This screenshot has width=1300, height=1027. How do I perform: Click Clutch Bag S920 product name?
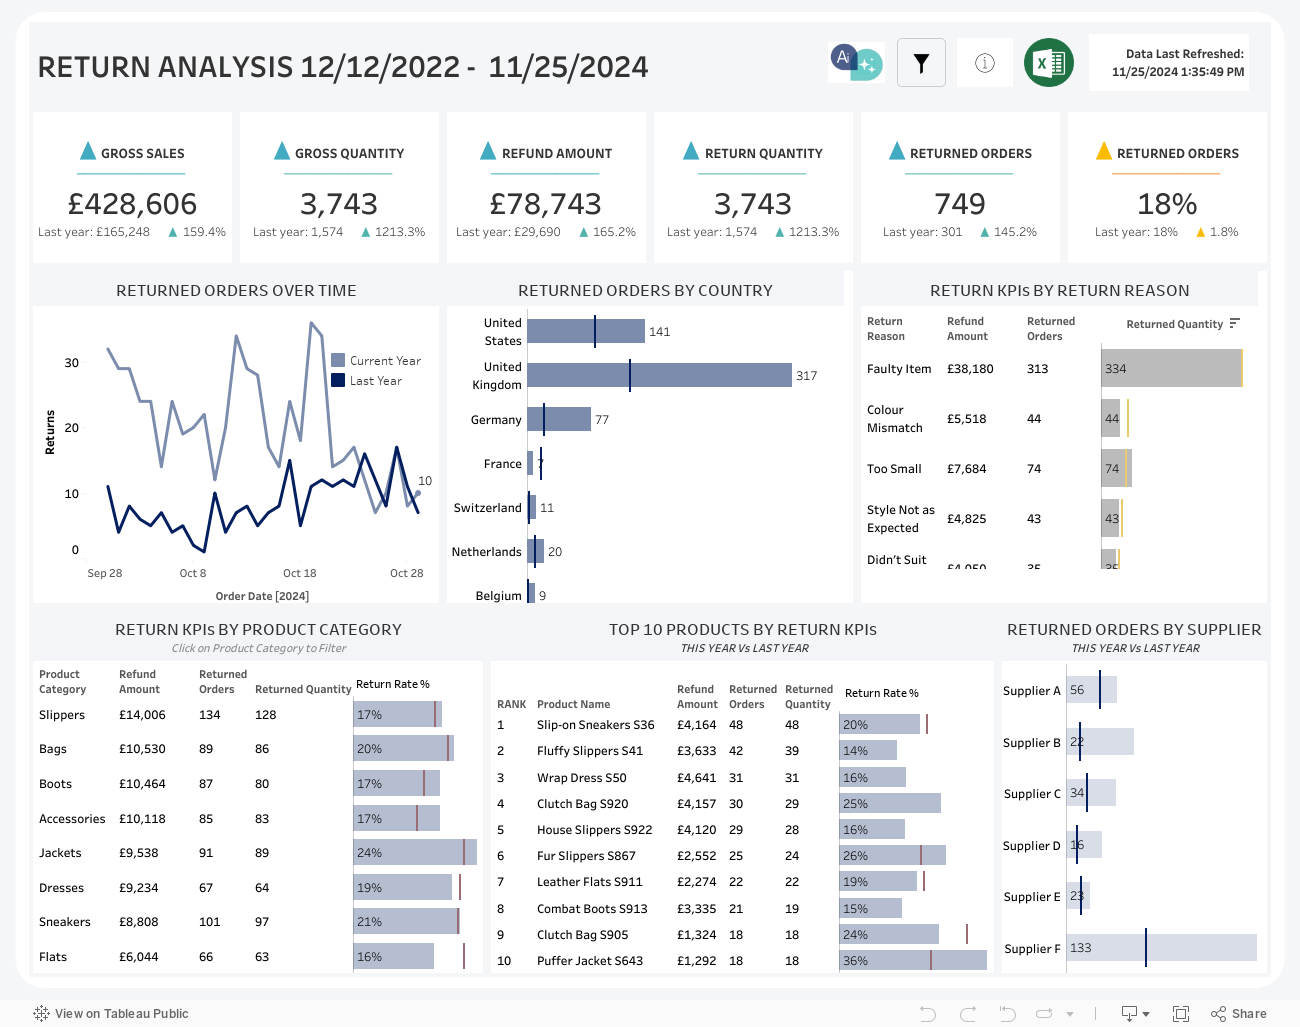pos(583,804)
